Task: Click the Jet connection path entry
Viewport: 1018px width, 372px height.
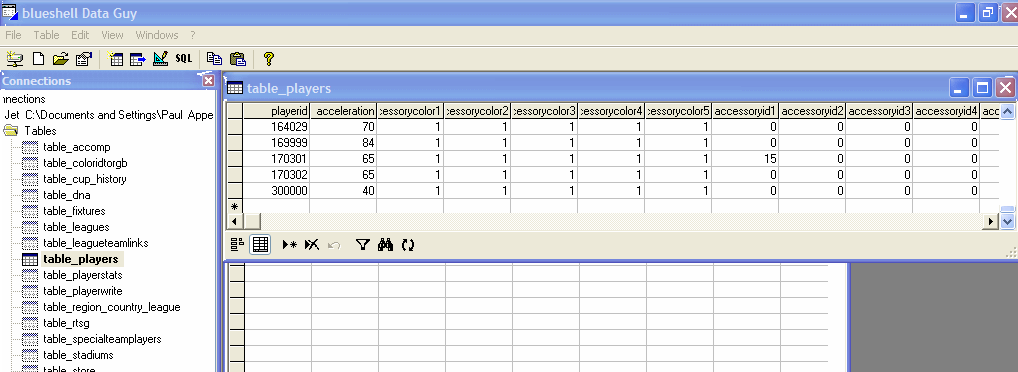Action: click(108, 115)
